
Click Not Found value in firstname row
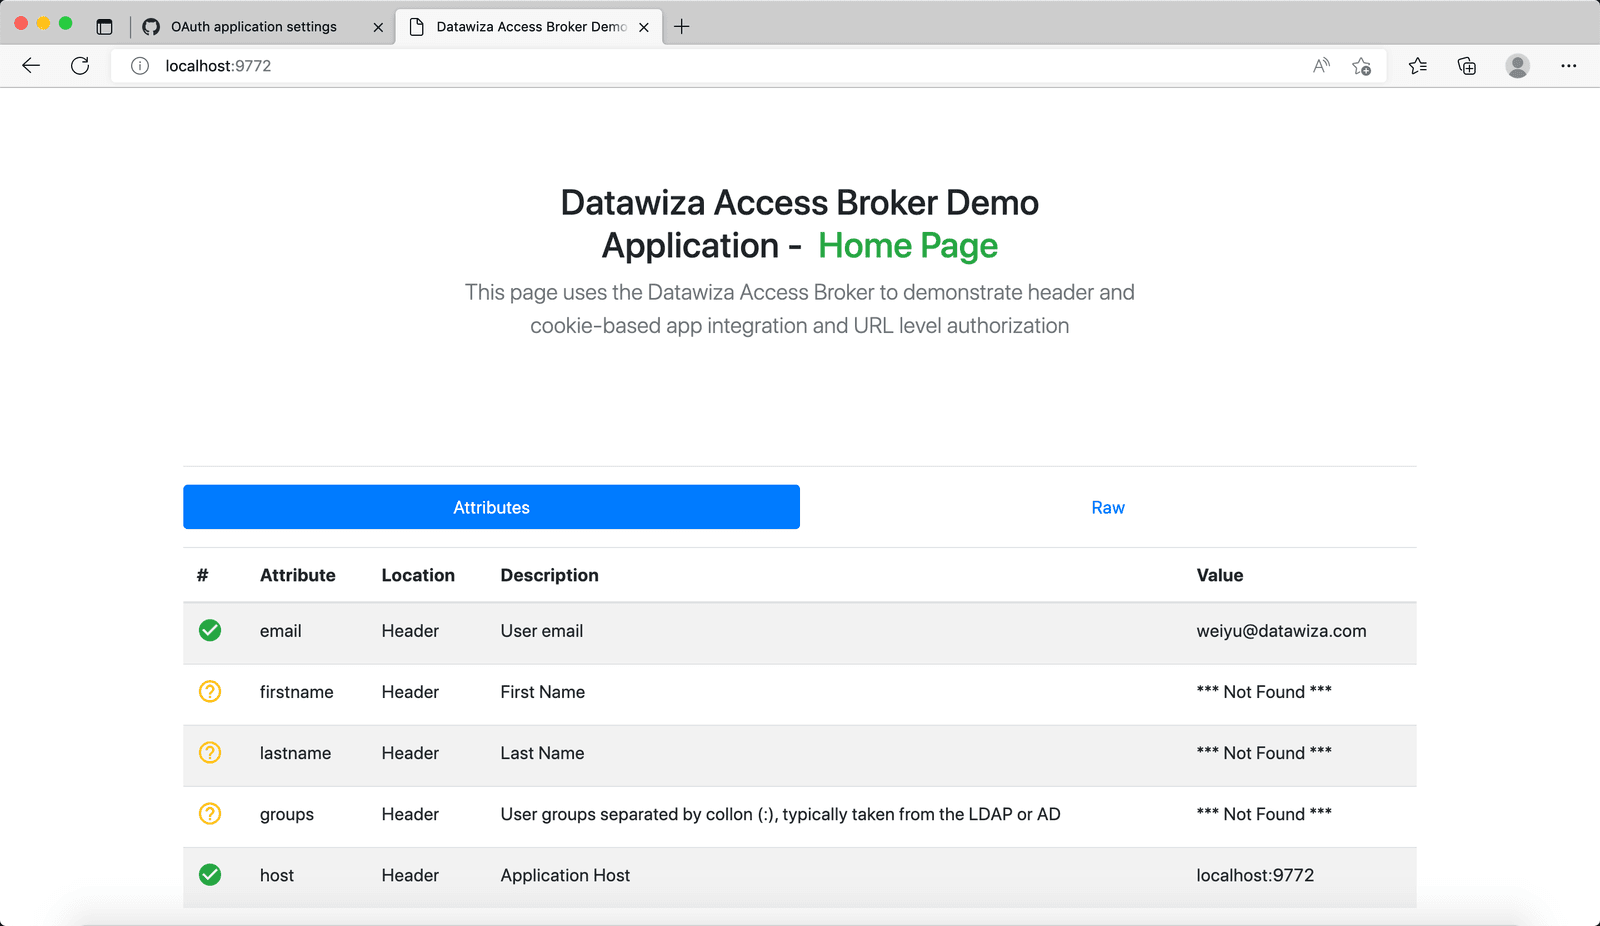(x=1264, y=692)
